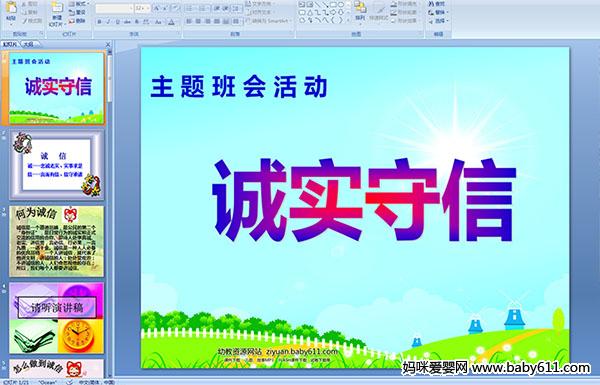Toggle bold text formatting
The height and width of the screenshot is (385, 600).
[99, 22]
